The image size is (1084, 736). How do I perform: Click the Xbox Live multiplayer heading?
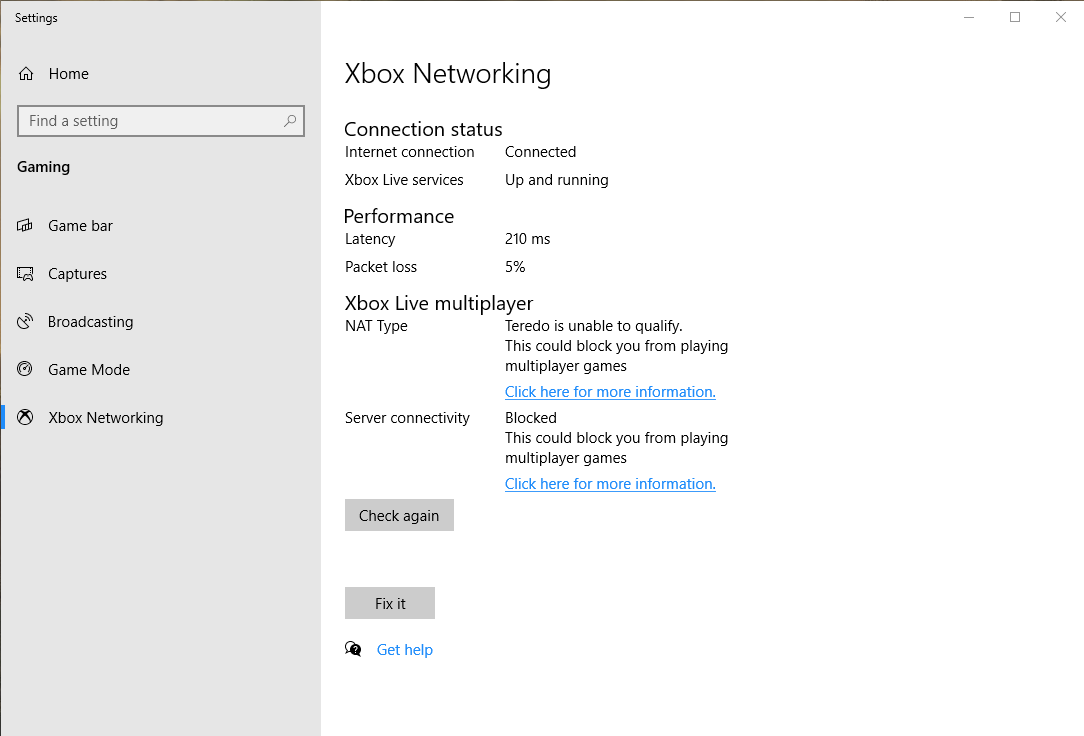click(439, 303)
